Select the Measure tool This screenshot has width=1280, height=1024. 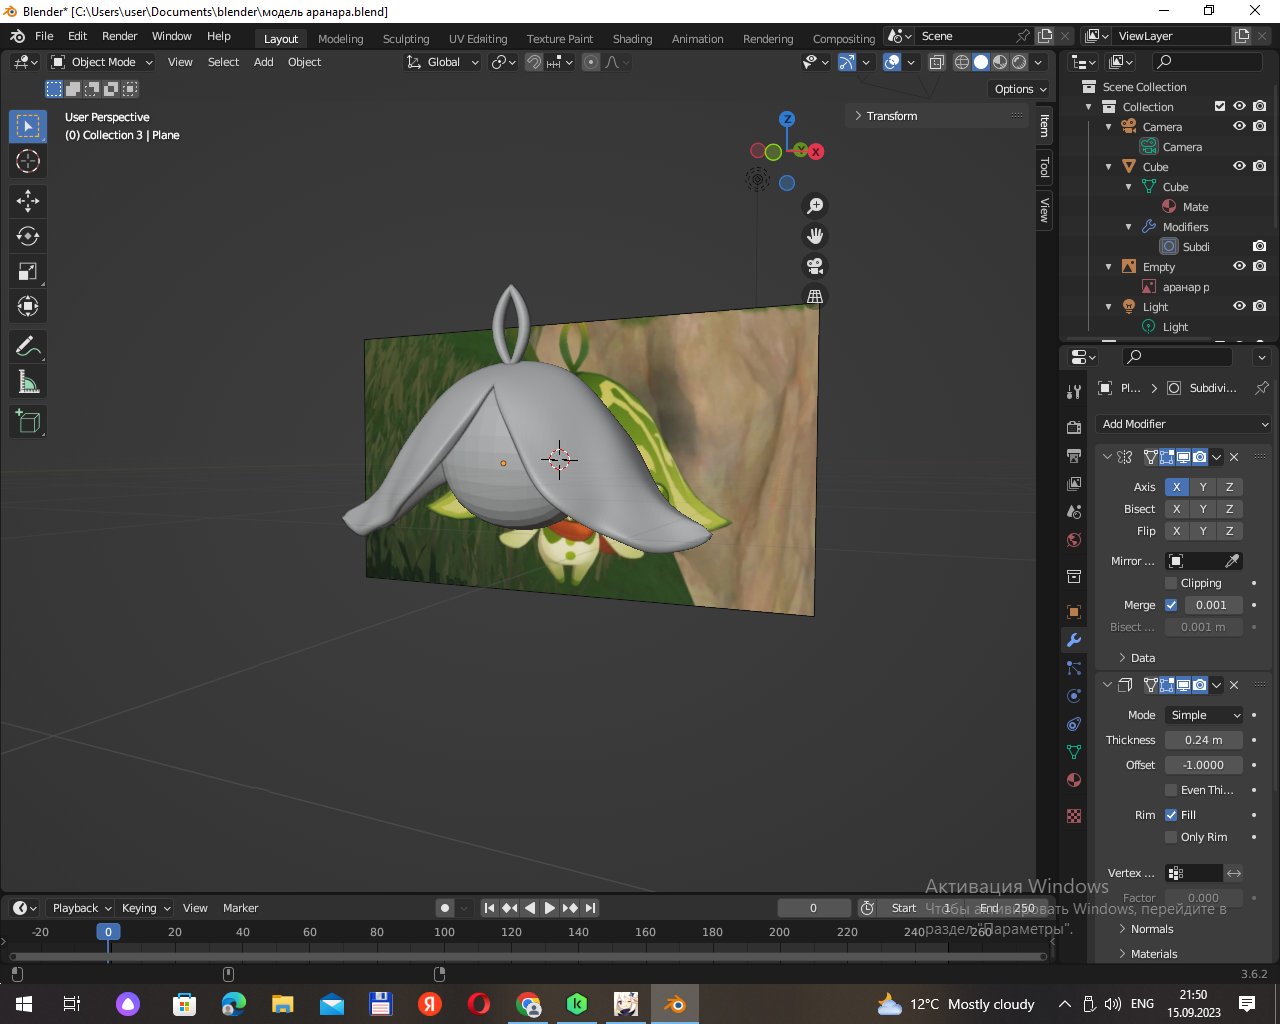click(x=28, y=382)
